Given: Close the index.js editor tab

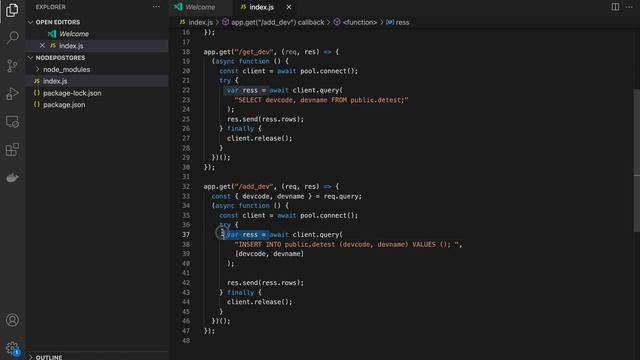Looking at the screenshot, I should pos(289,7).
